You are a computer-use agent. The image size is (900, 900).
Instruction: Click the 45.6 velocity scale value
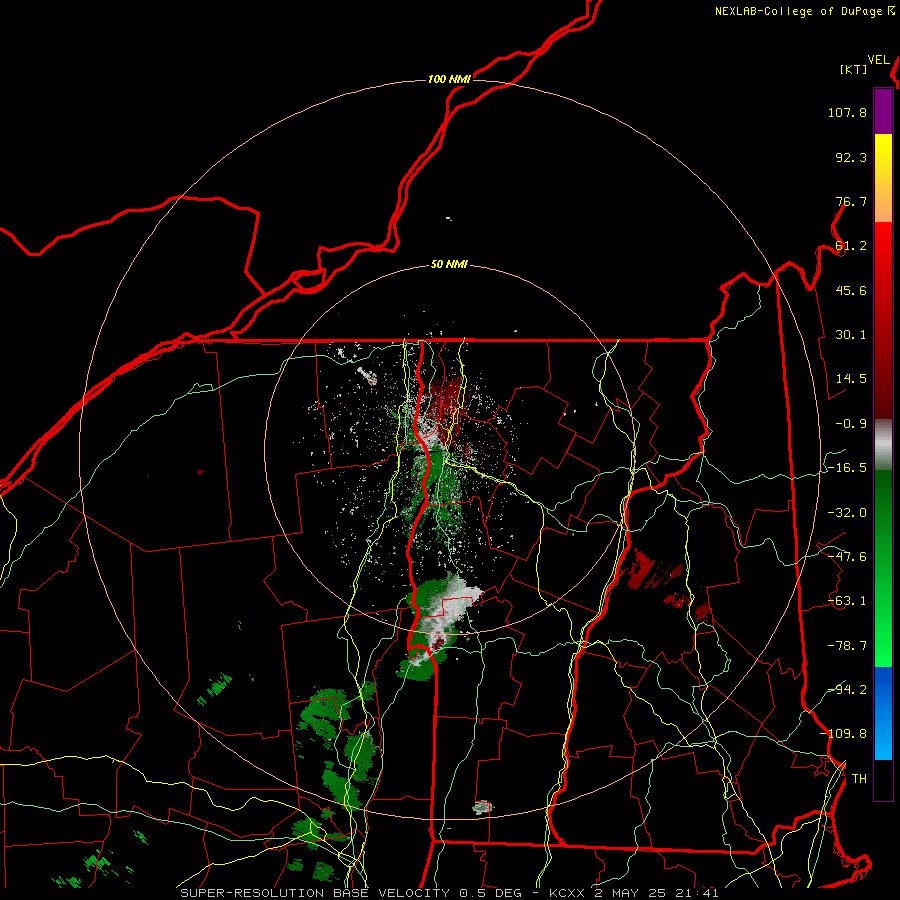(x=851, y=290)
